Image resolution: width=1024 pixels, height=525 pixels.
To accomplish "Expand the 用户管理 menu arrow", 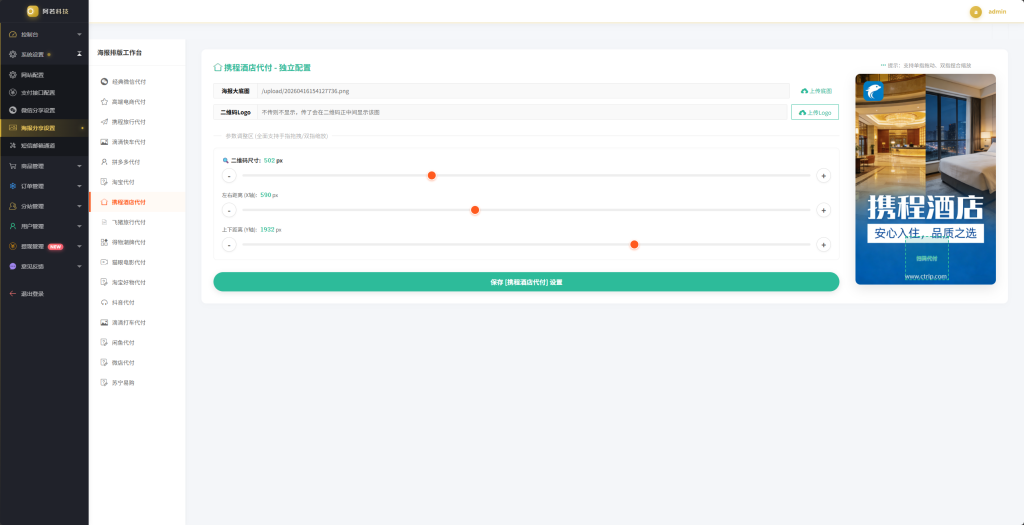I will point(79,226).
